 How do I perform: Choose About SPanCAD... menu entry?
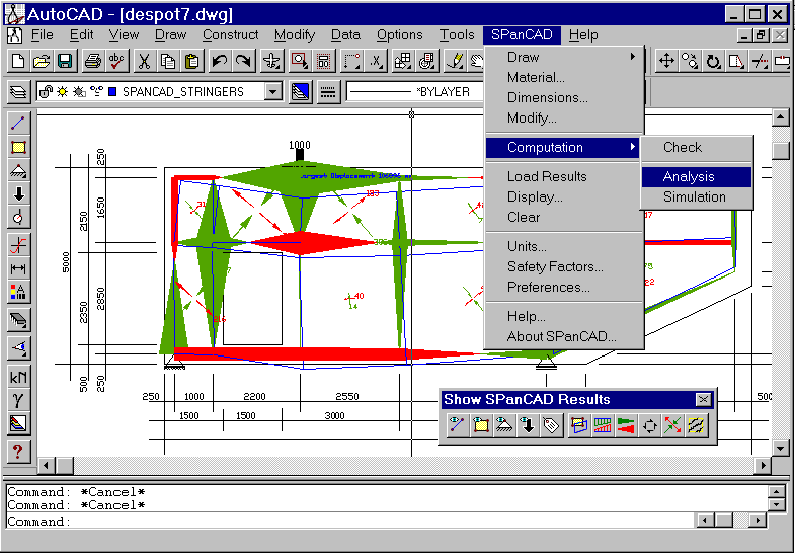[x=564, y=337]
